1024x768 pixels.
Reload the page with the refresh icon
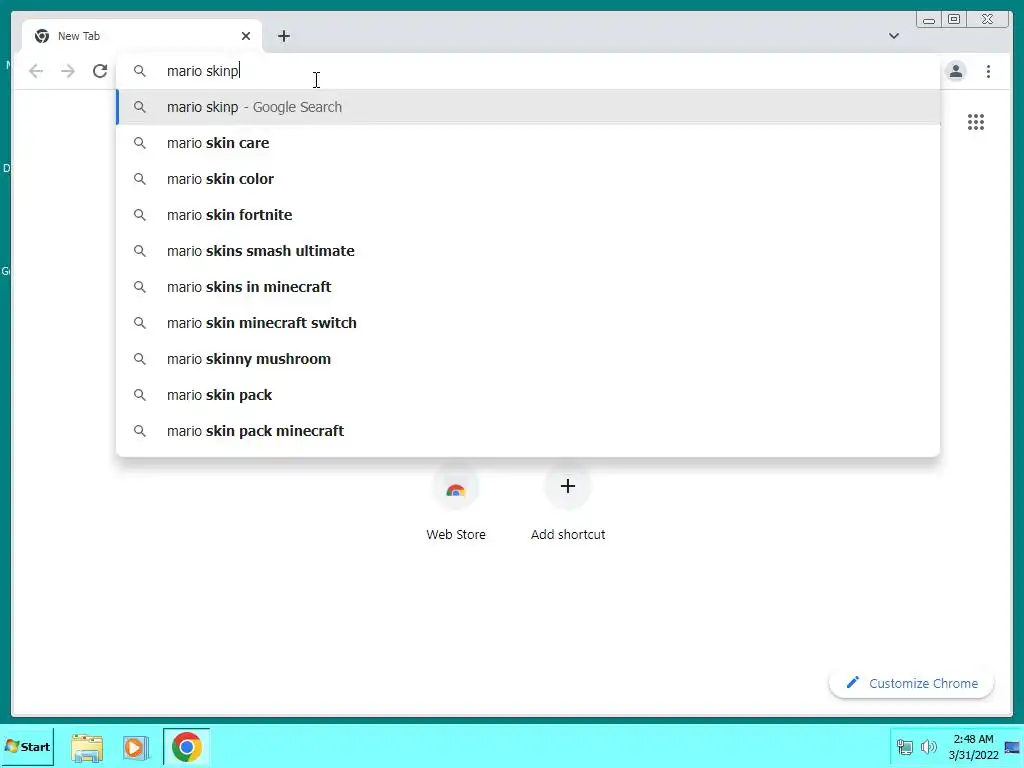pos(100,71)
